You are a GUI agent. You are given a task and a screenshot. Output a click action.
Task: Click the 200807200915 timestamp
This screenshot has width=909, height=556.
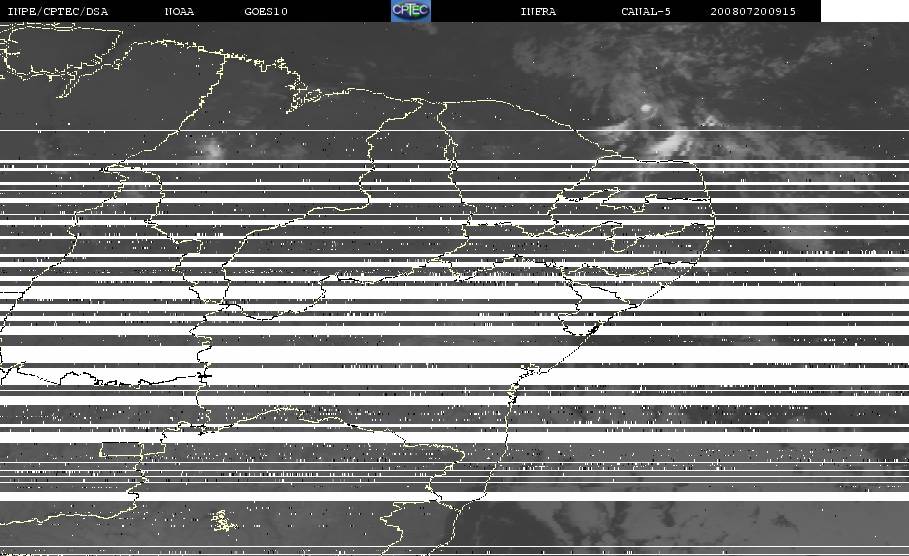click(x=752, y=11)
